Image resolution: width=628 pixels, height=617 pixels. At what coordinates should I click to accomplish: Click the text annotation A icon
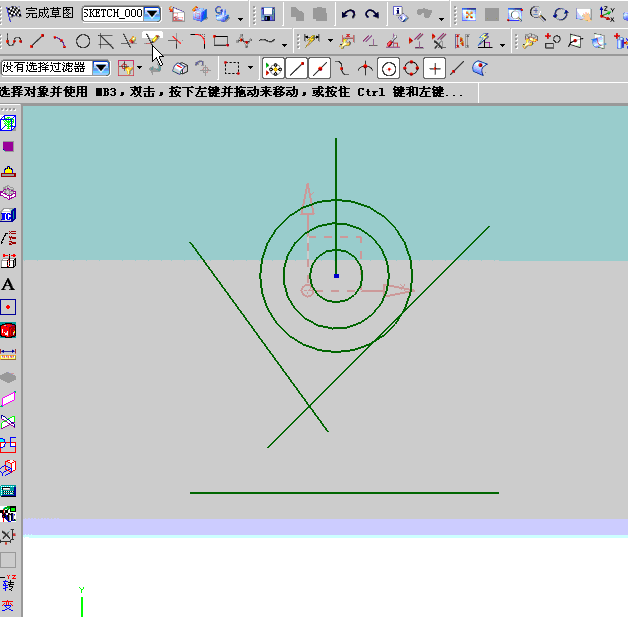(9, 284)
